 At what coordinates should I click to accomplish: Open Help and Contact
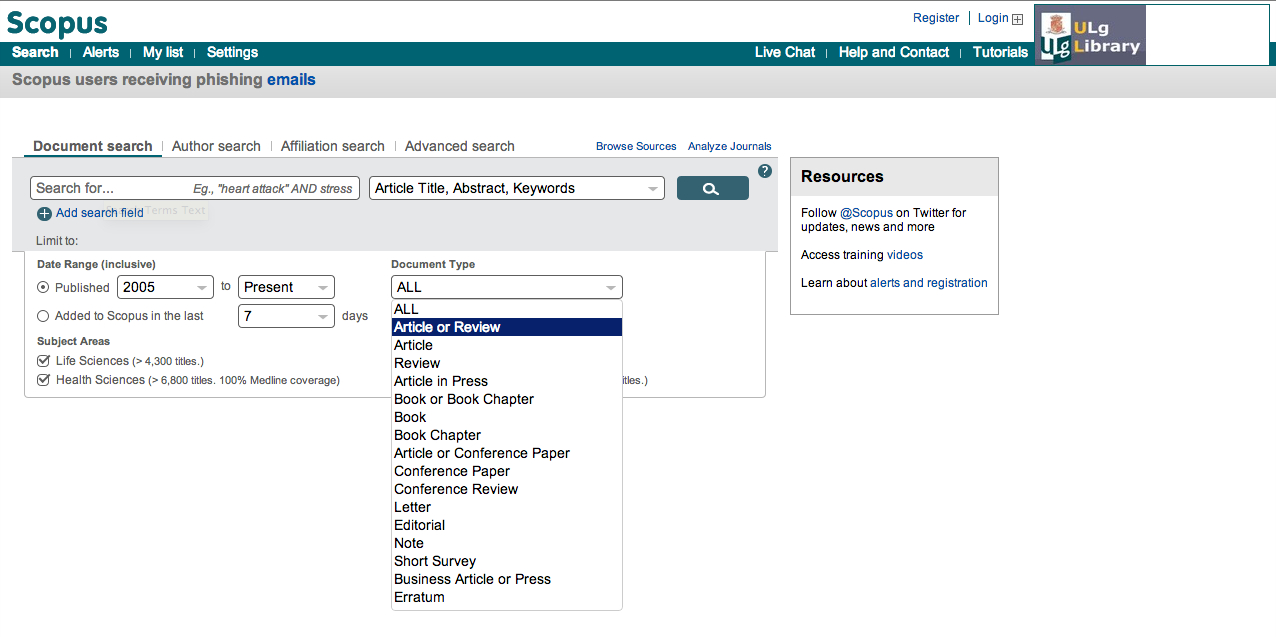894,52
